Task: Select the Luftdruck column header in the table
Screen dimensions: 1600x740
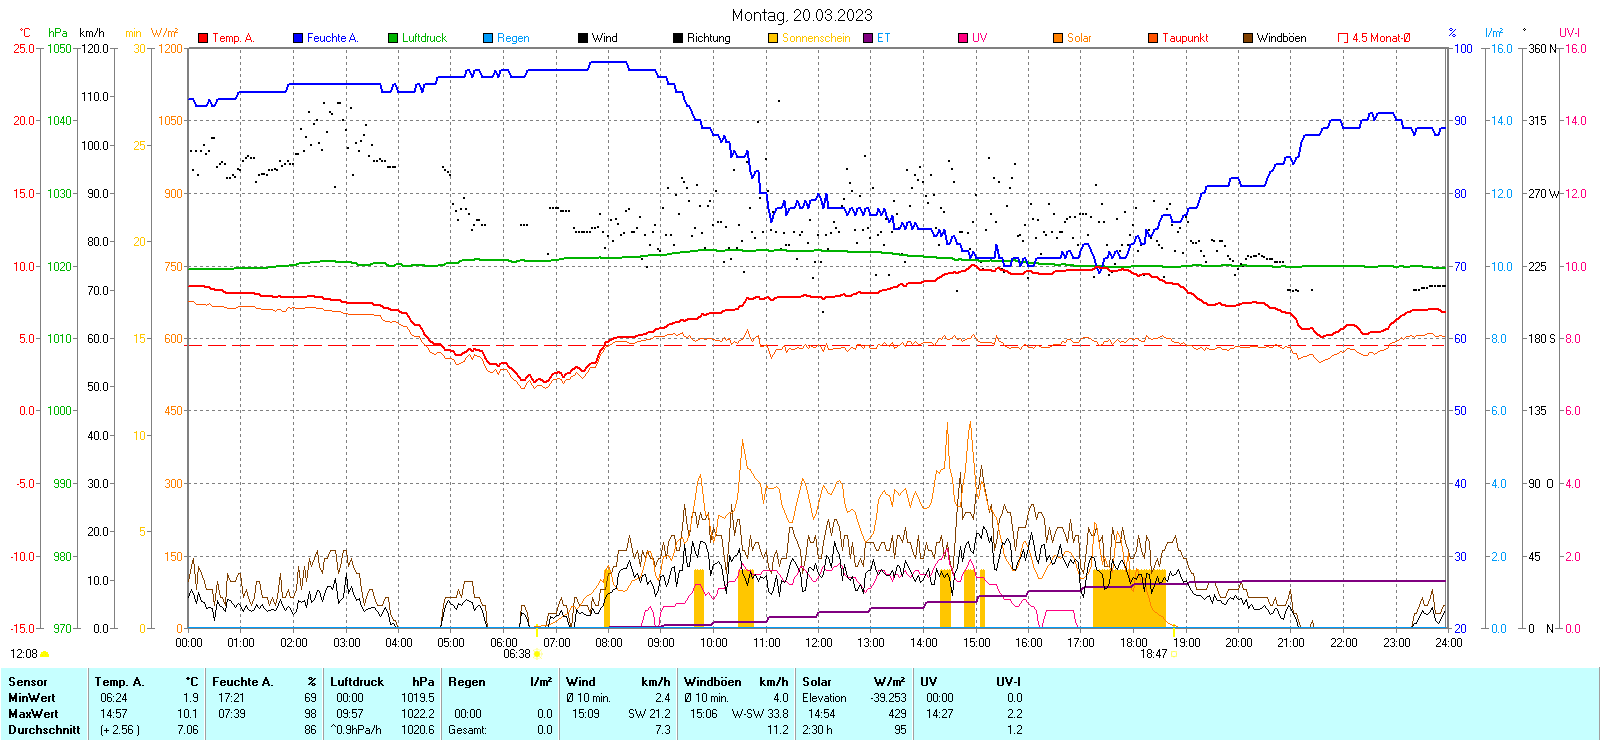Action: click(x=357, y=682)
